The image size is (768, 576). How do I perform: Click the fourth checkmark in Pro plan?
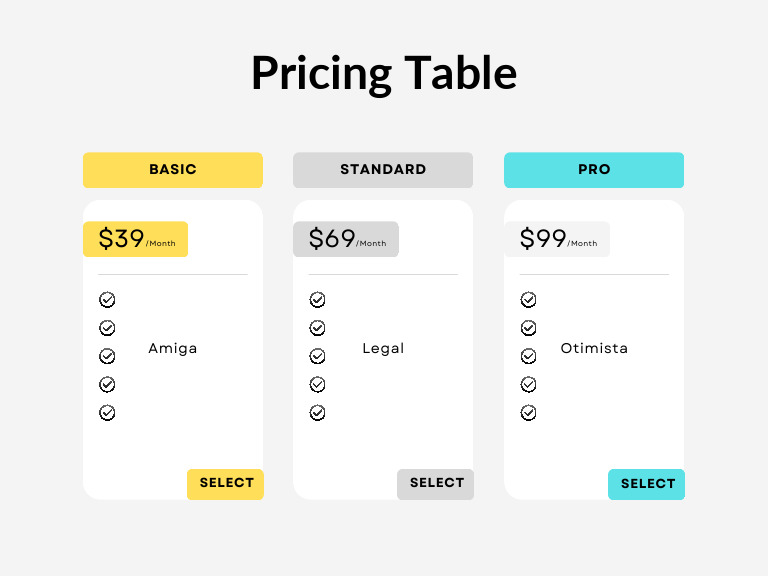click(x=528, y=384)
